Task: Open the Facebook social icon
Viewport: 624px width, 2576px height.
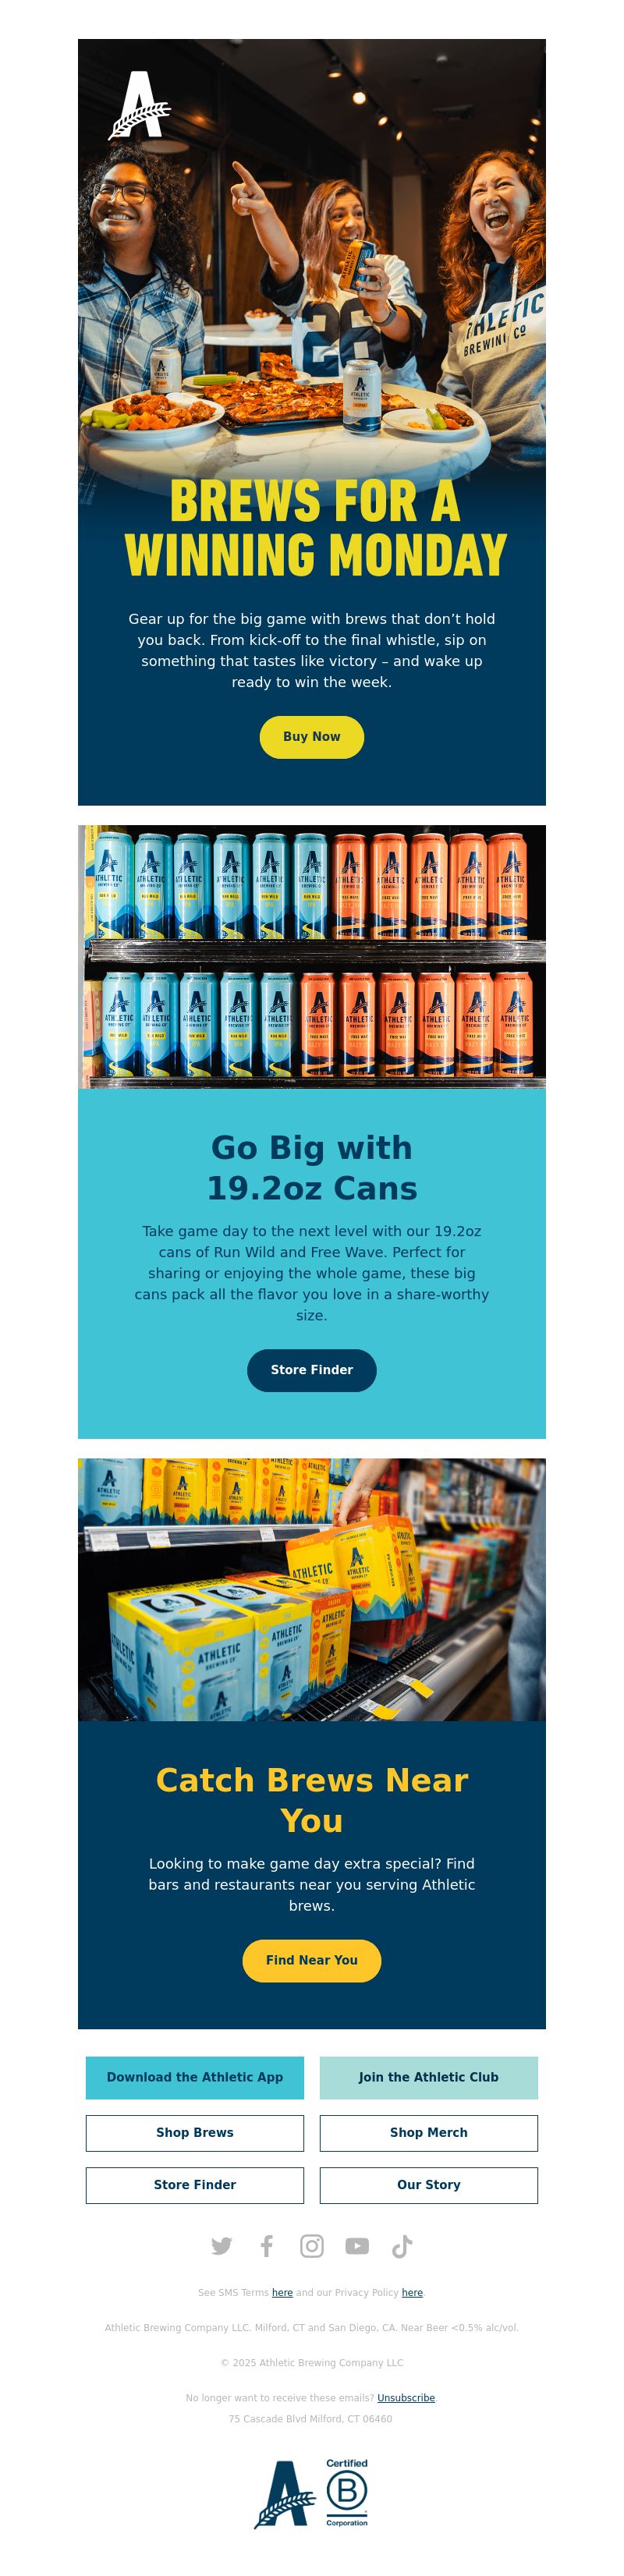Action: [267, 2246]
